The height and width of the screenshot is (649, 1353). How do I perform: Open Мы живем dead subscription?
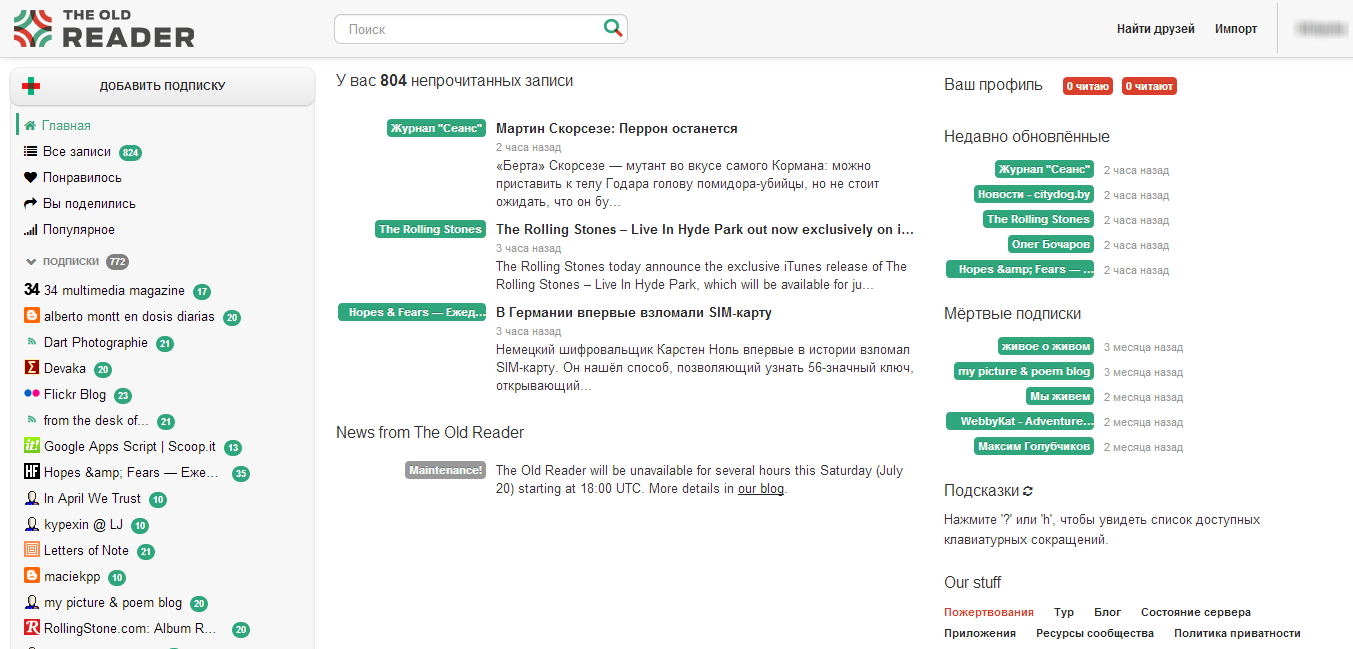click(1060, 396)
